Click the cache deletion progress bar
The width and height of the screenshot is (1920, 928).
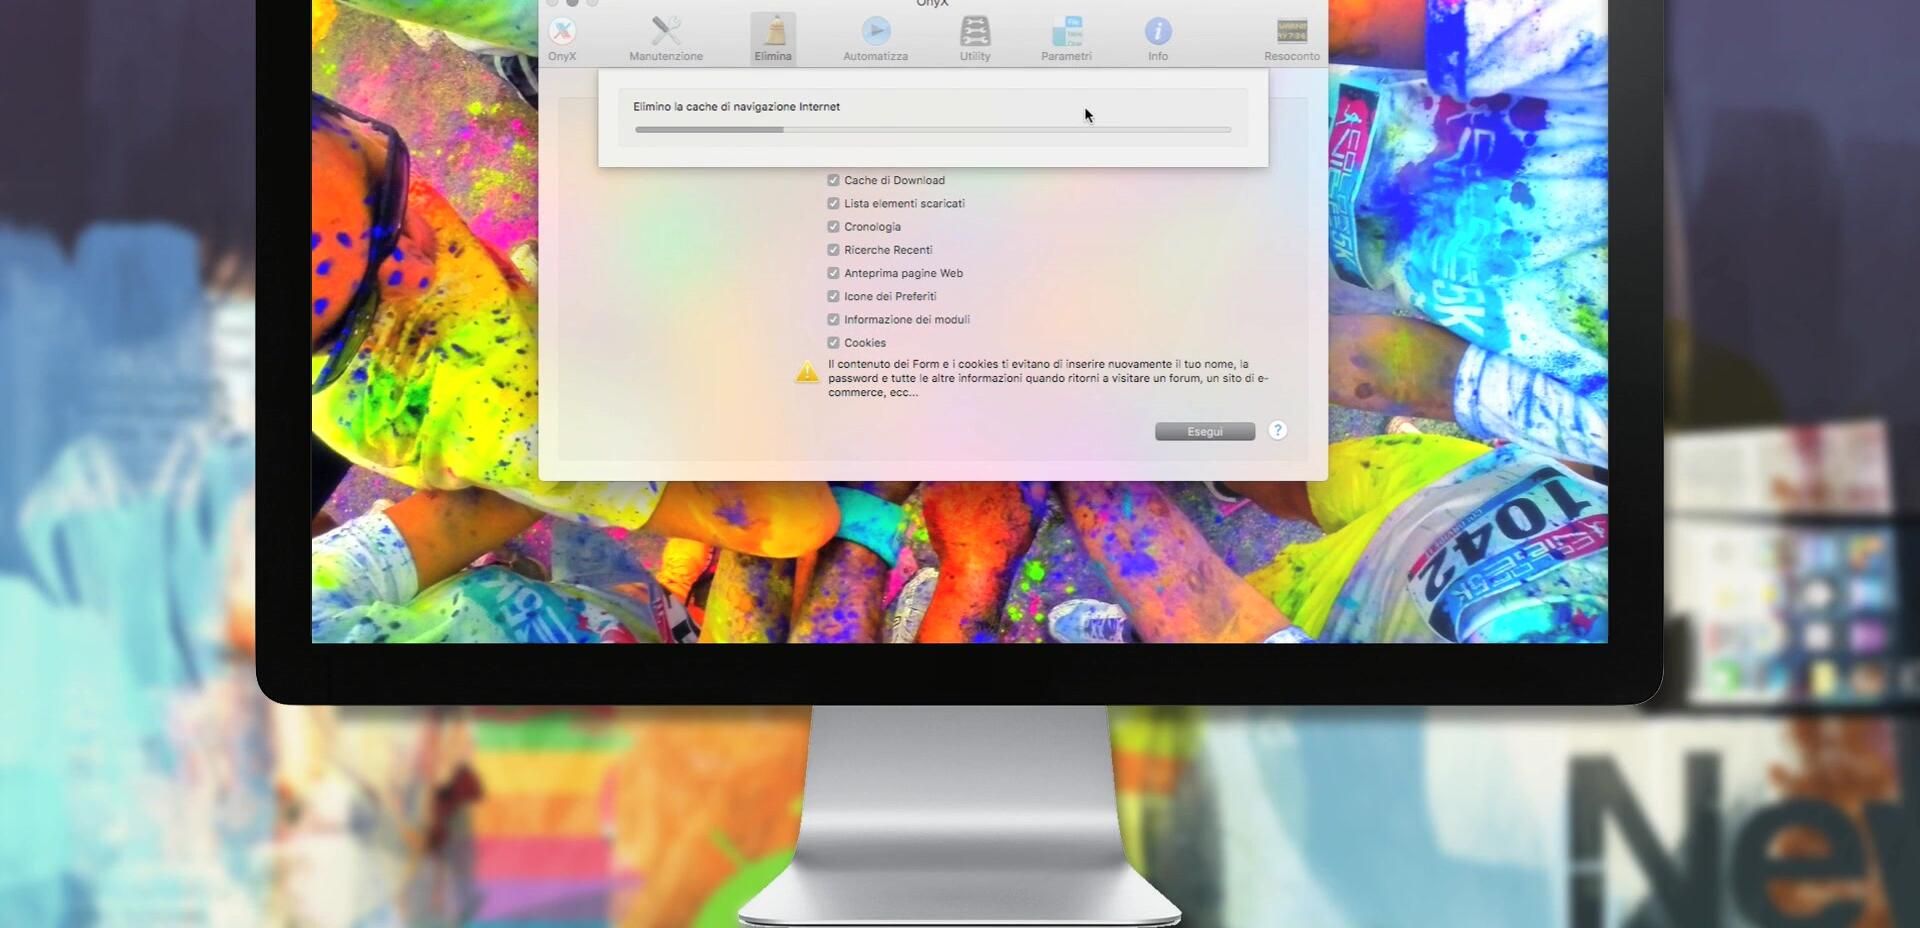click(933, 130)
